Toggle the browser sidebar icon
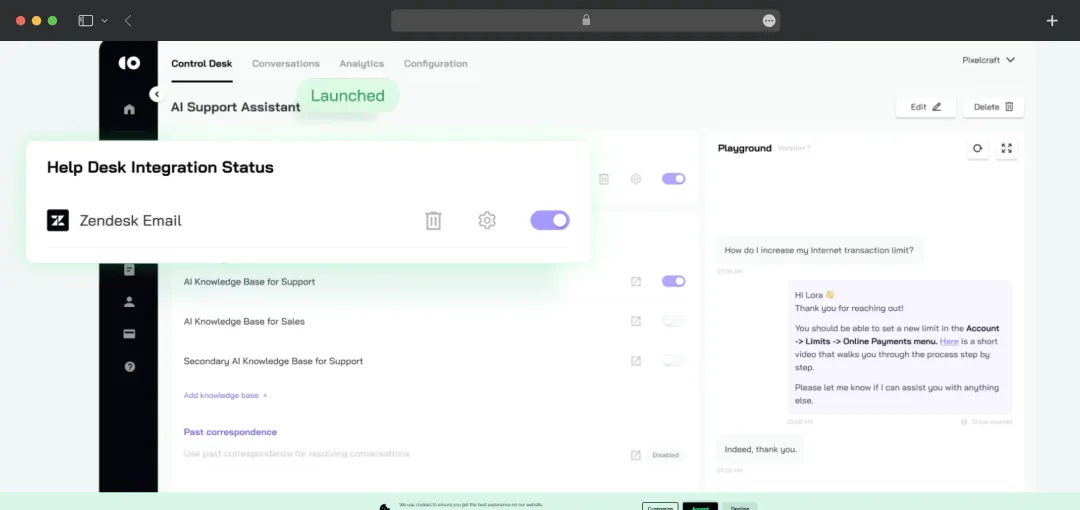 (x=85, y=21)
